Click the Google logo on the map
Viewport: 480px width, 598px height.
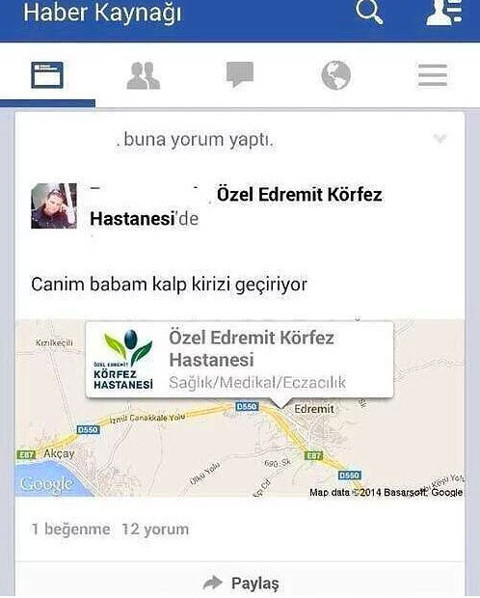click(47, 484)
